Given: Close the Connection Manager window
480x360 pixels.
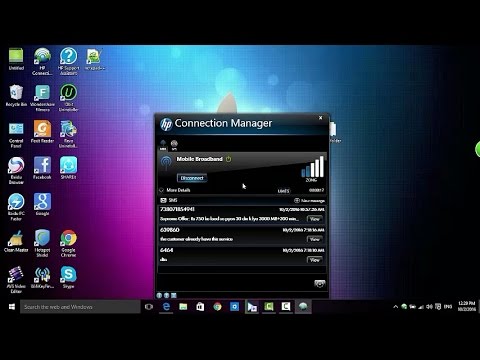Looking at the screenshot, I should point(320,118).
